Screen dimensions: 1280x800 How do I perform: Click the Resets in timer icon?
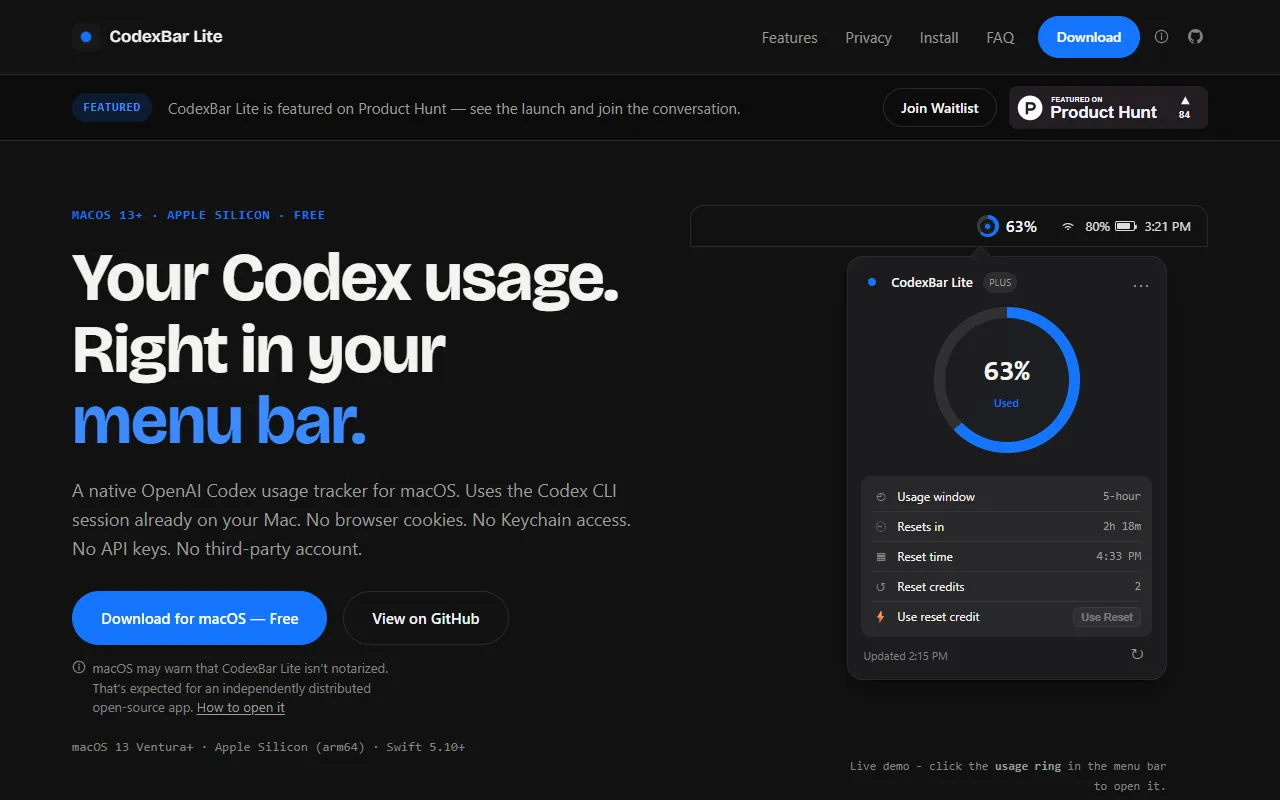point(880,527)
